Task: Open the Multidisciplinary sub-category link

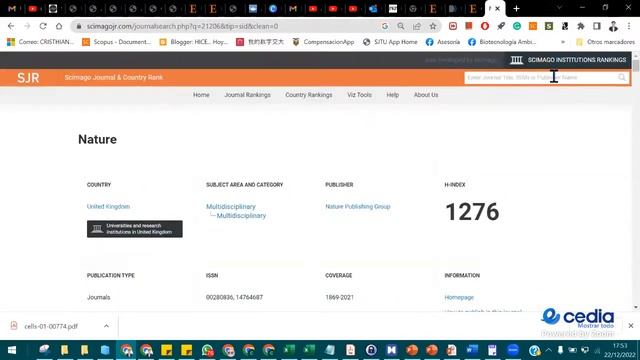Action: tap(241, 216)
